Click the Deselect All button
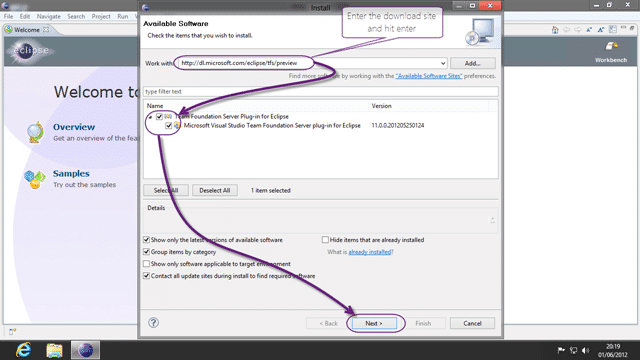 pos(215,190)
